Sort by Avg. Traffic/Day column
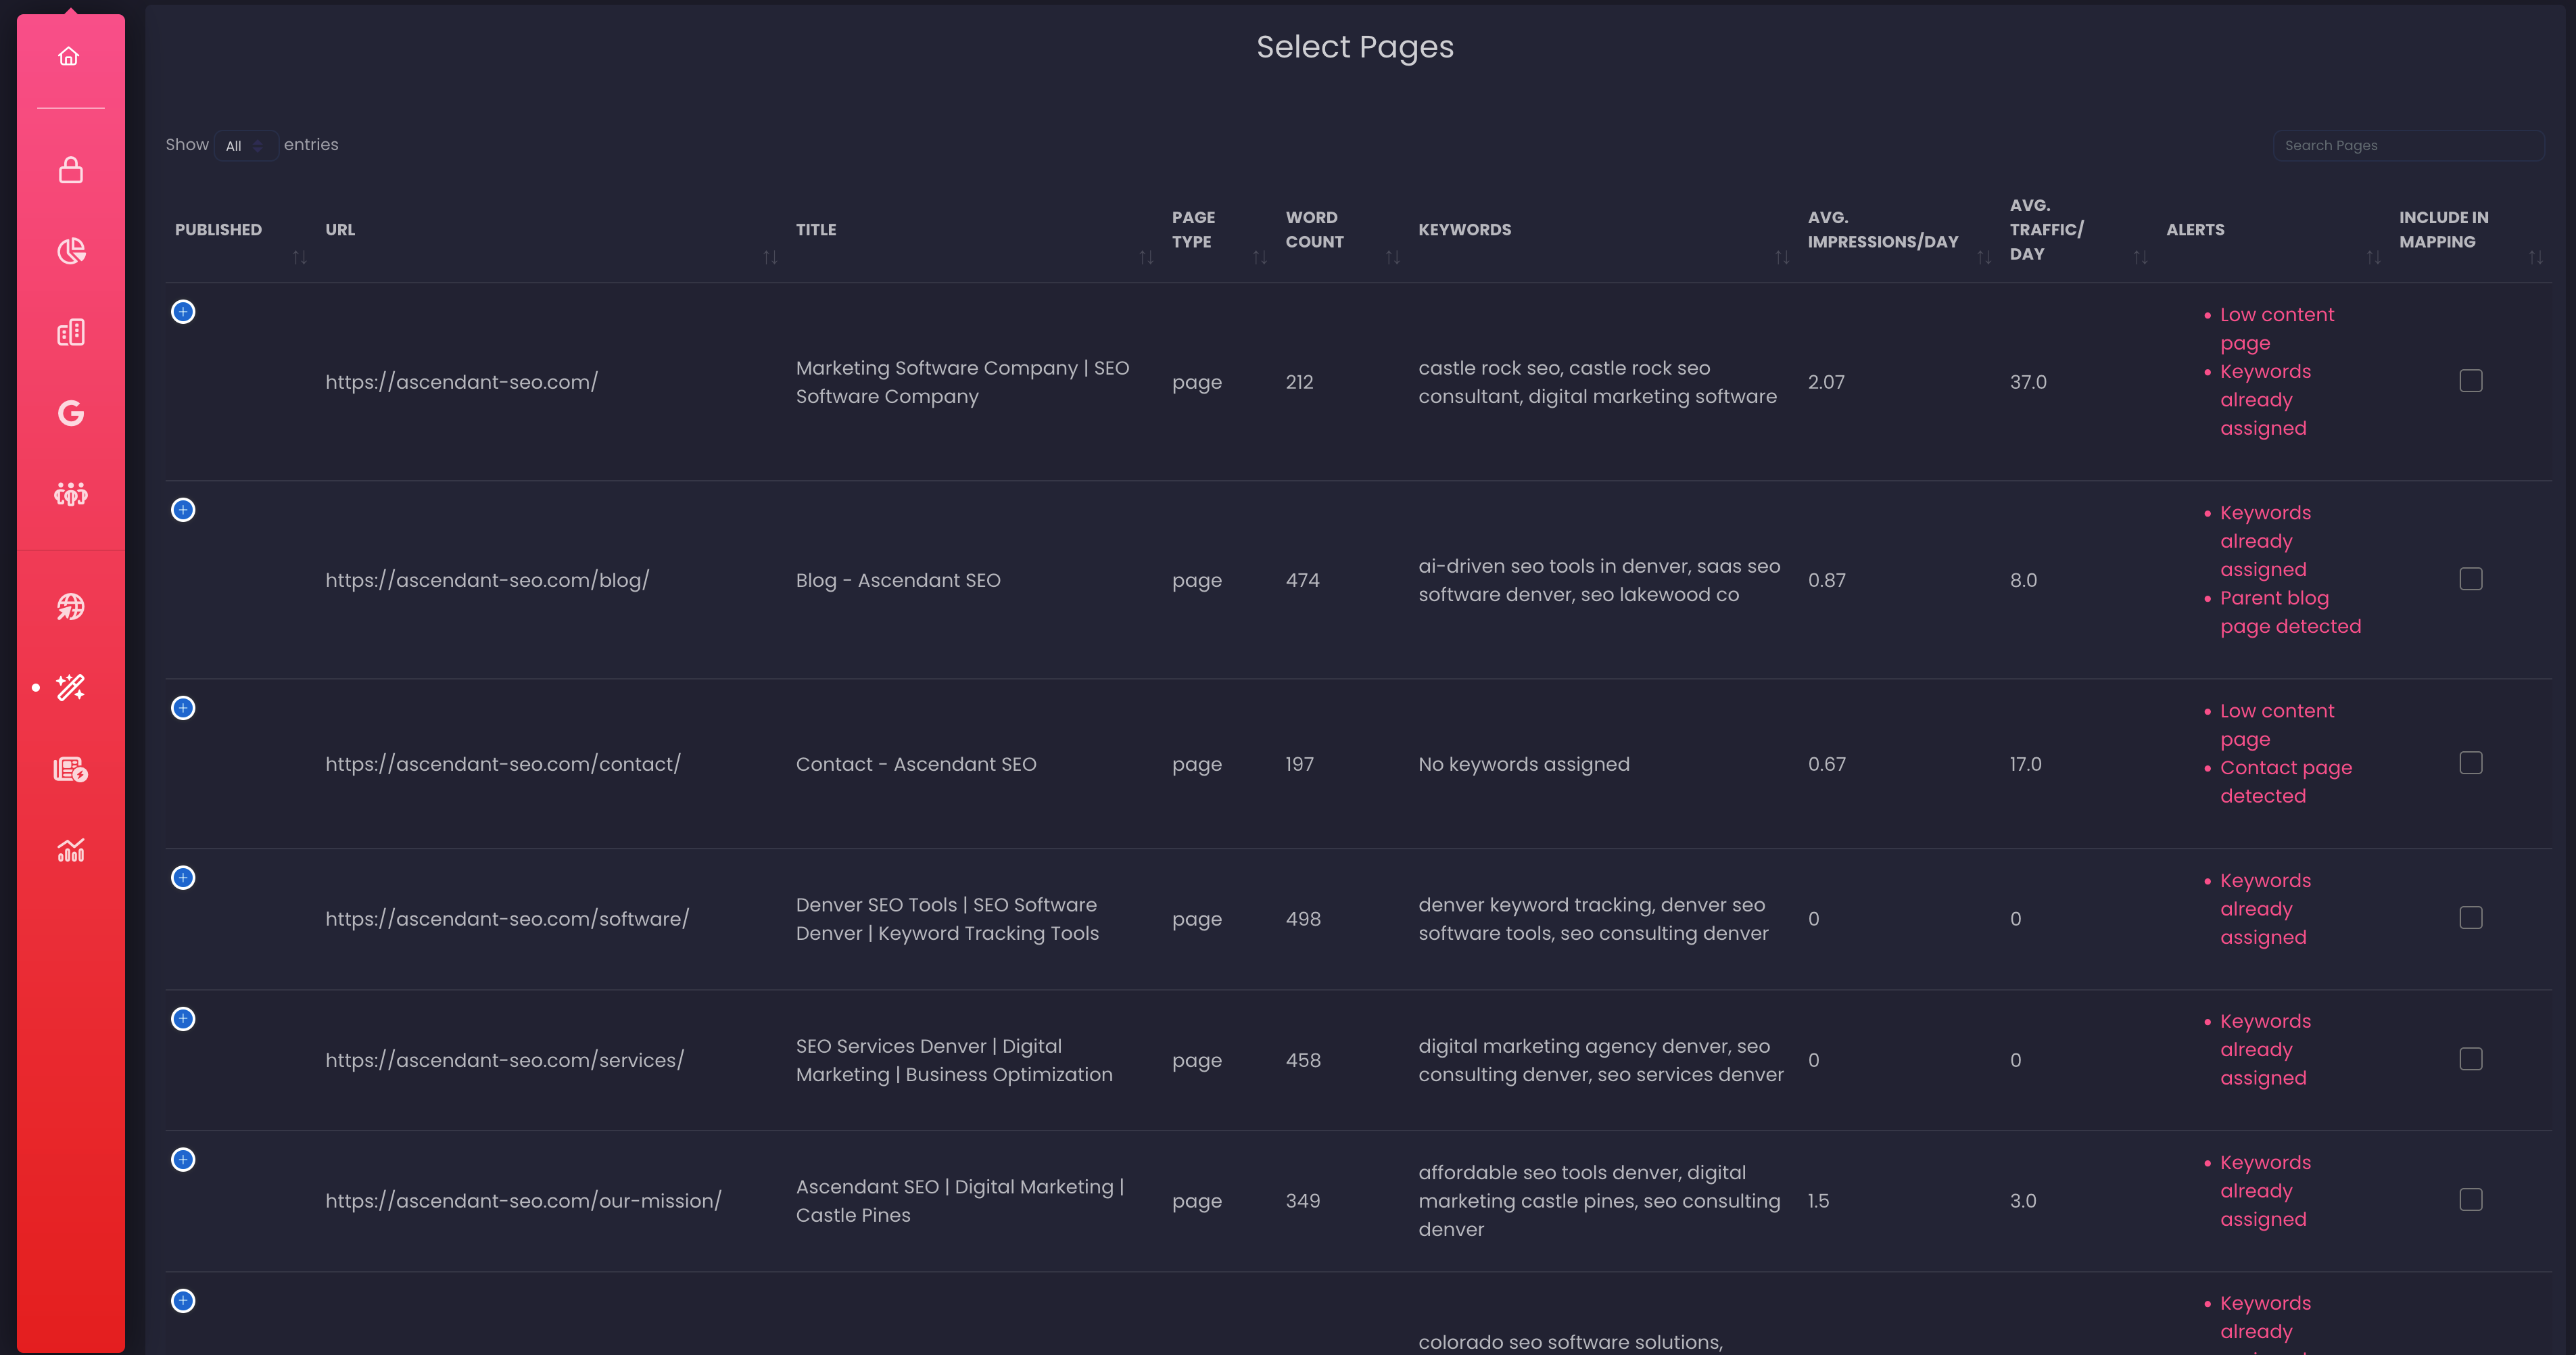 (2141, 258)
